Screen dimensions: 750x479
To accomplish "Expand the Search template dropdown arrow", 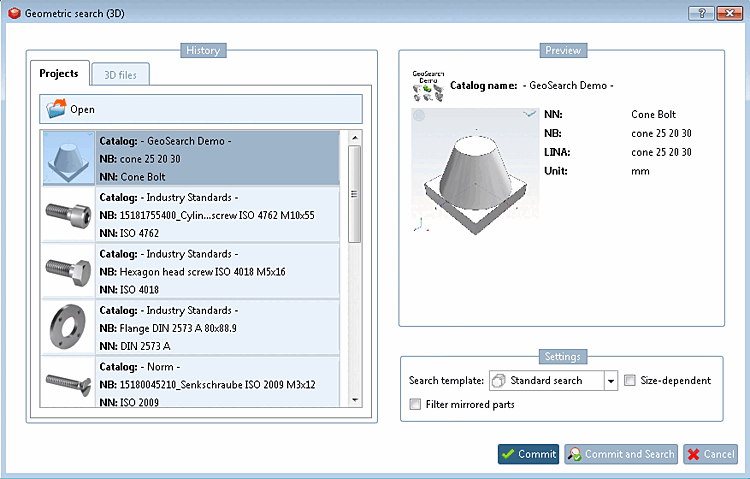I will coord(611,381).
